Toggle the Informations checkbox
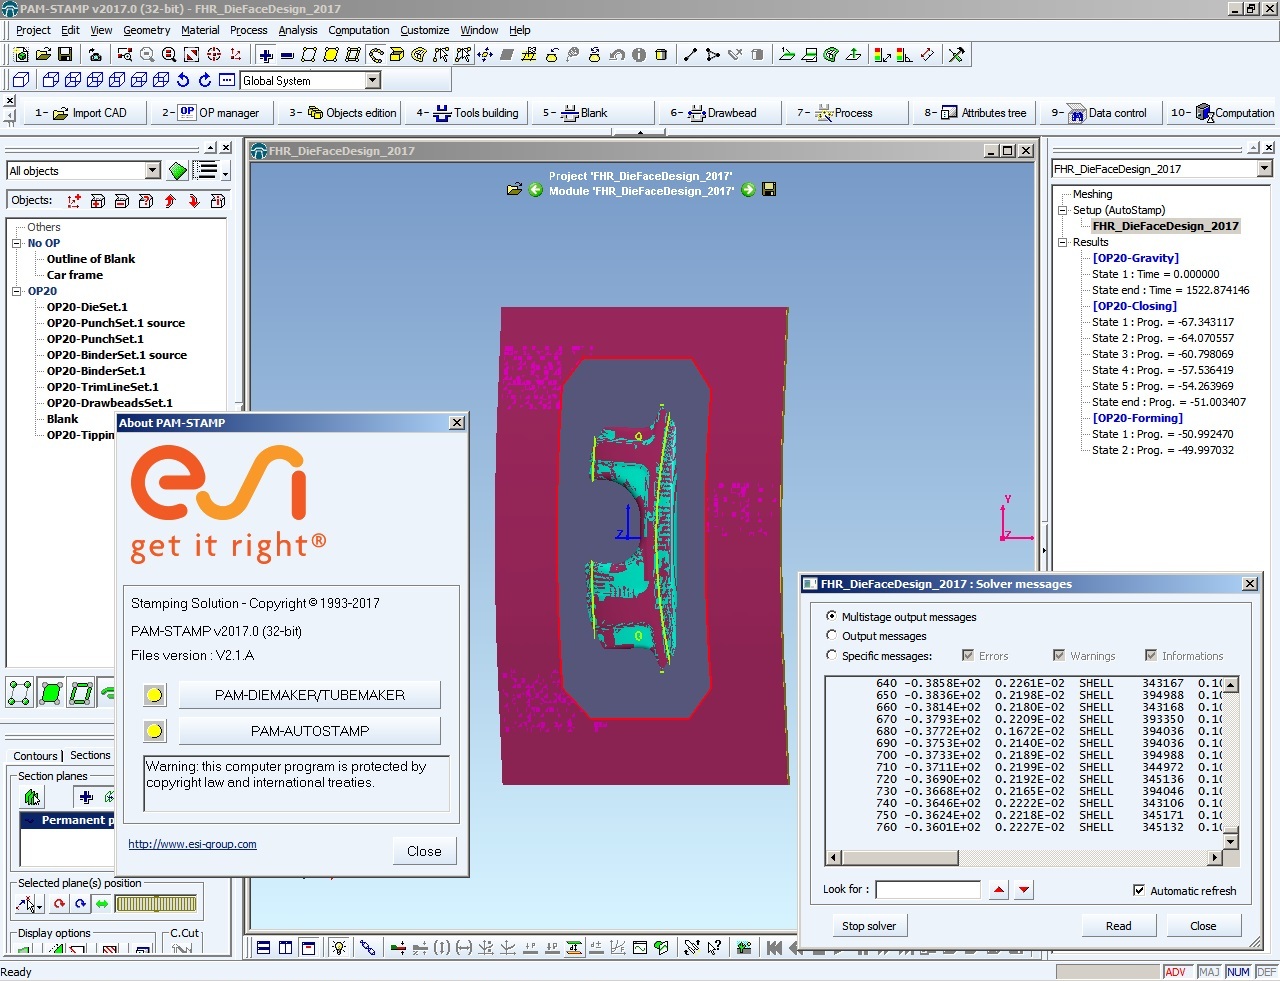Image resolution: width=1280 pixels, height=981 pixels. click(x=1151, y=655)
